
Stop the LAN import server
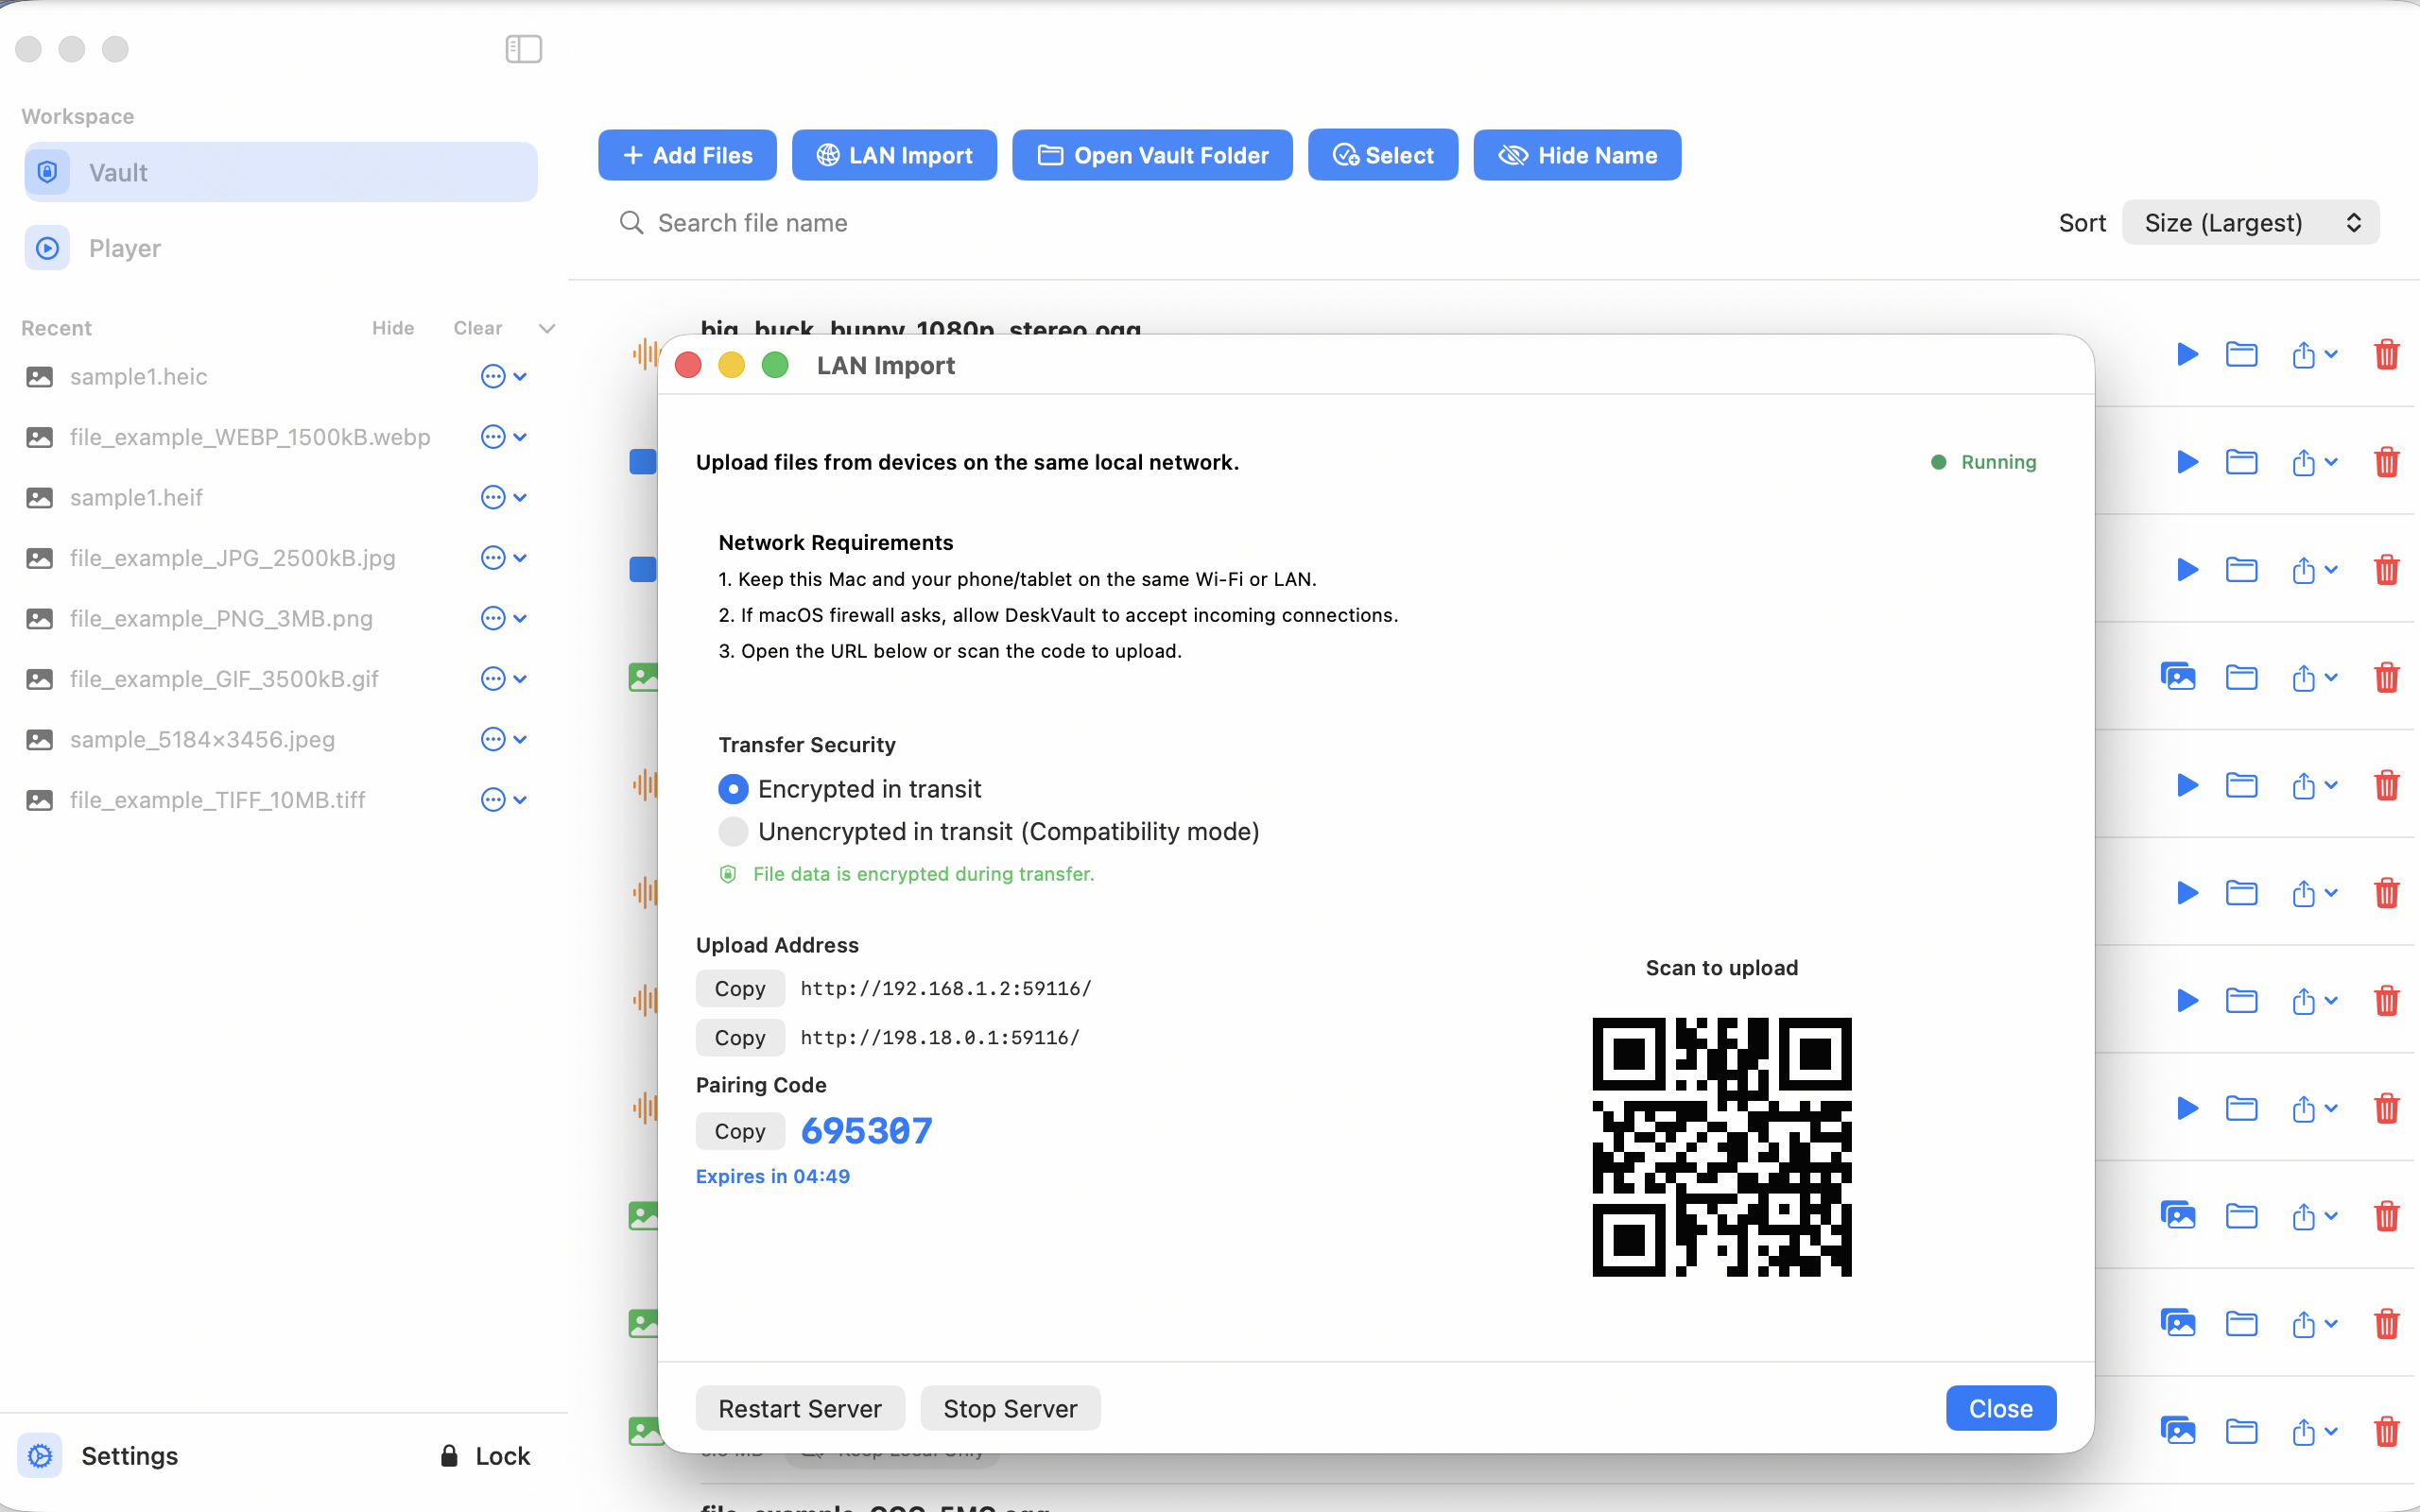[1010, 1407]
